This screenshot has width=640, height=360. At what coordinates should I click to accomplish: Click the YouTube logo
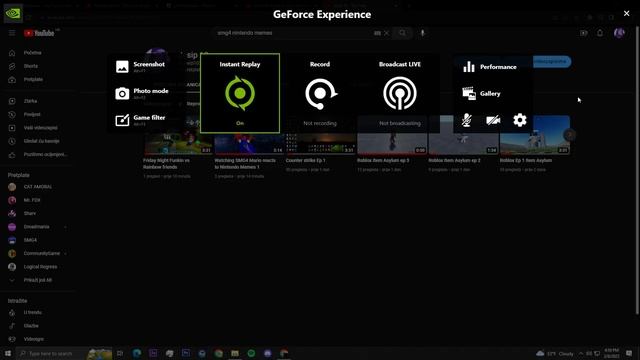pyautogui.click(x=39, y=33)
